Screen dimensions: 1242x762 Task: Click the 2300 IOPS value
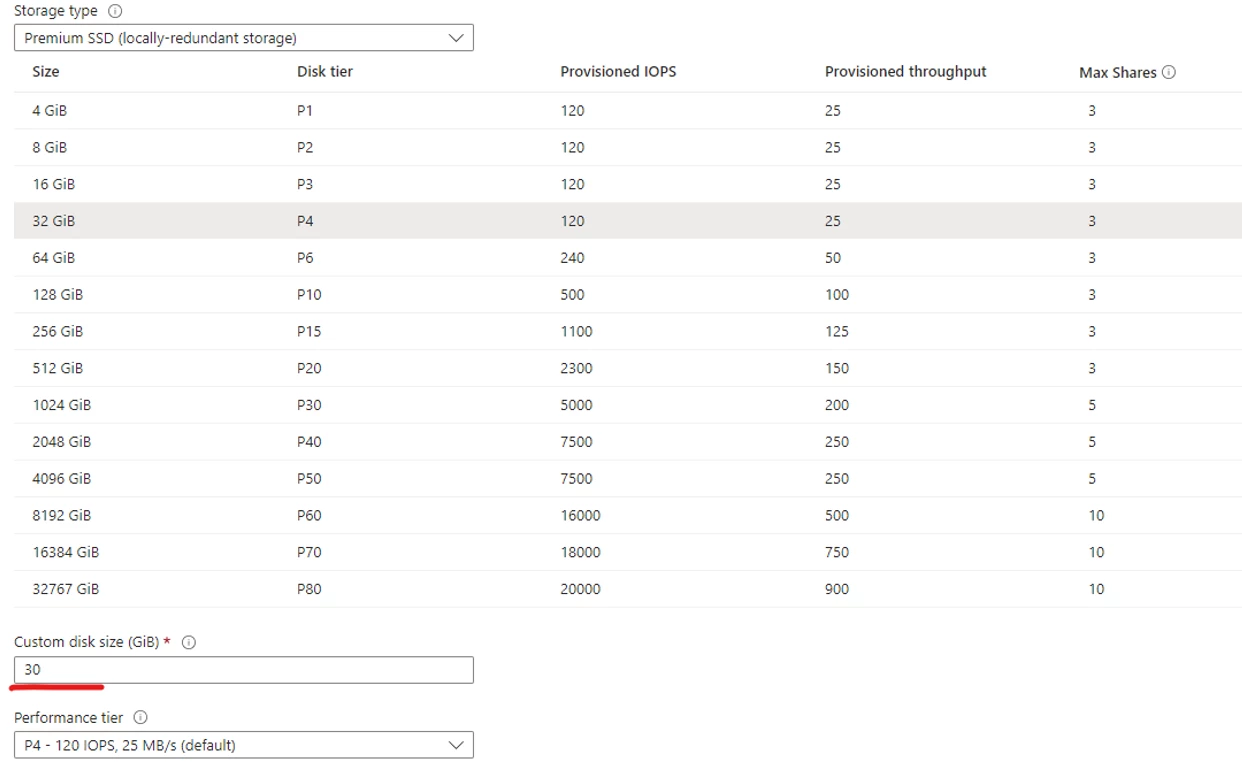click(576, 368)
